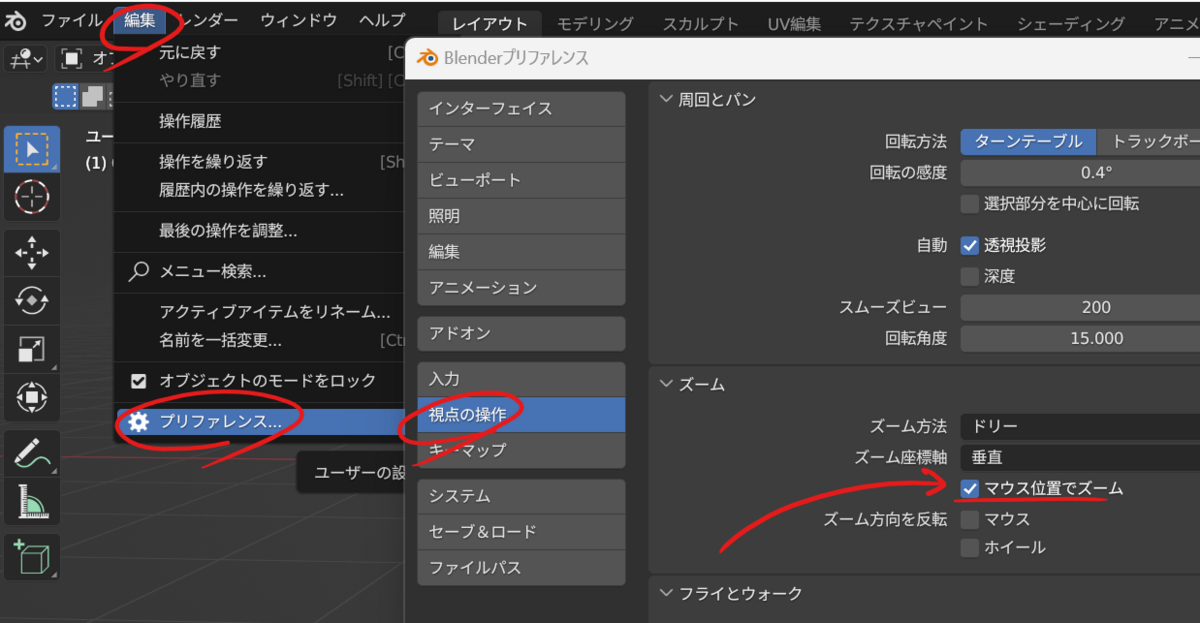Screen dimensions: 1200x623
Task: Choose 最後の操作を調整... menu entry
Action: (259, 231)
